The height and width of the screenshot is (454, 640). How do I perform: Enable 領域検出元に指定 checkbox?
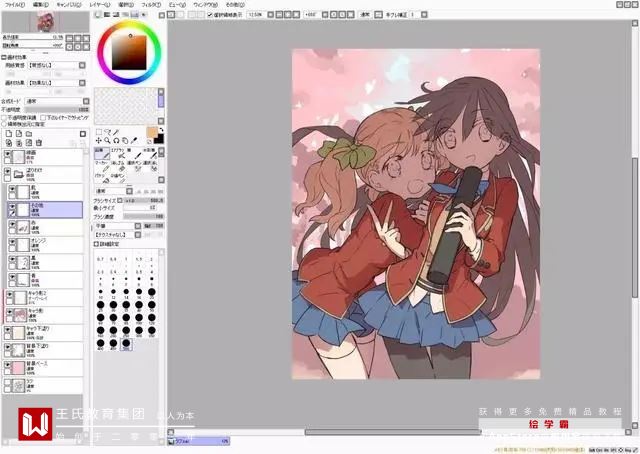point(4,123)
